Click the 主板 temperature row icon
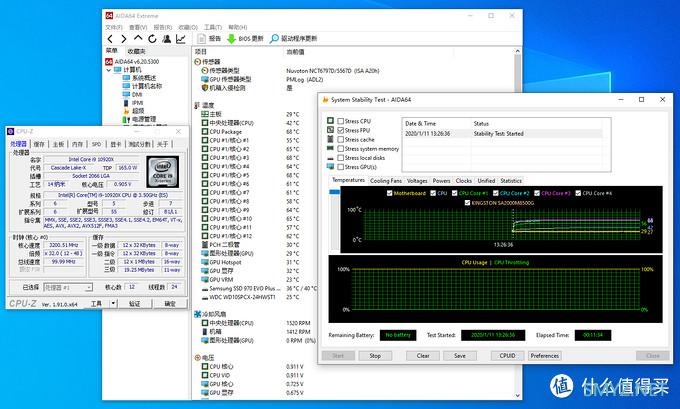Viewport: 680px width, 409px height. (205, 114)
